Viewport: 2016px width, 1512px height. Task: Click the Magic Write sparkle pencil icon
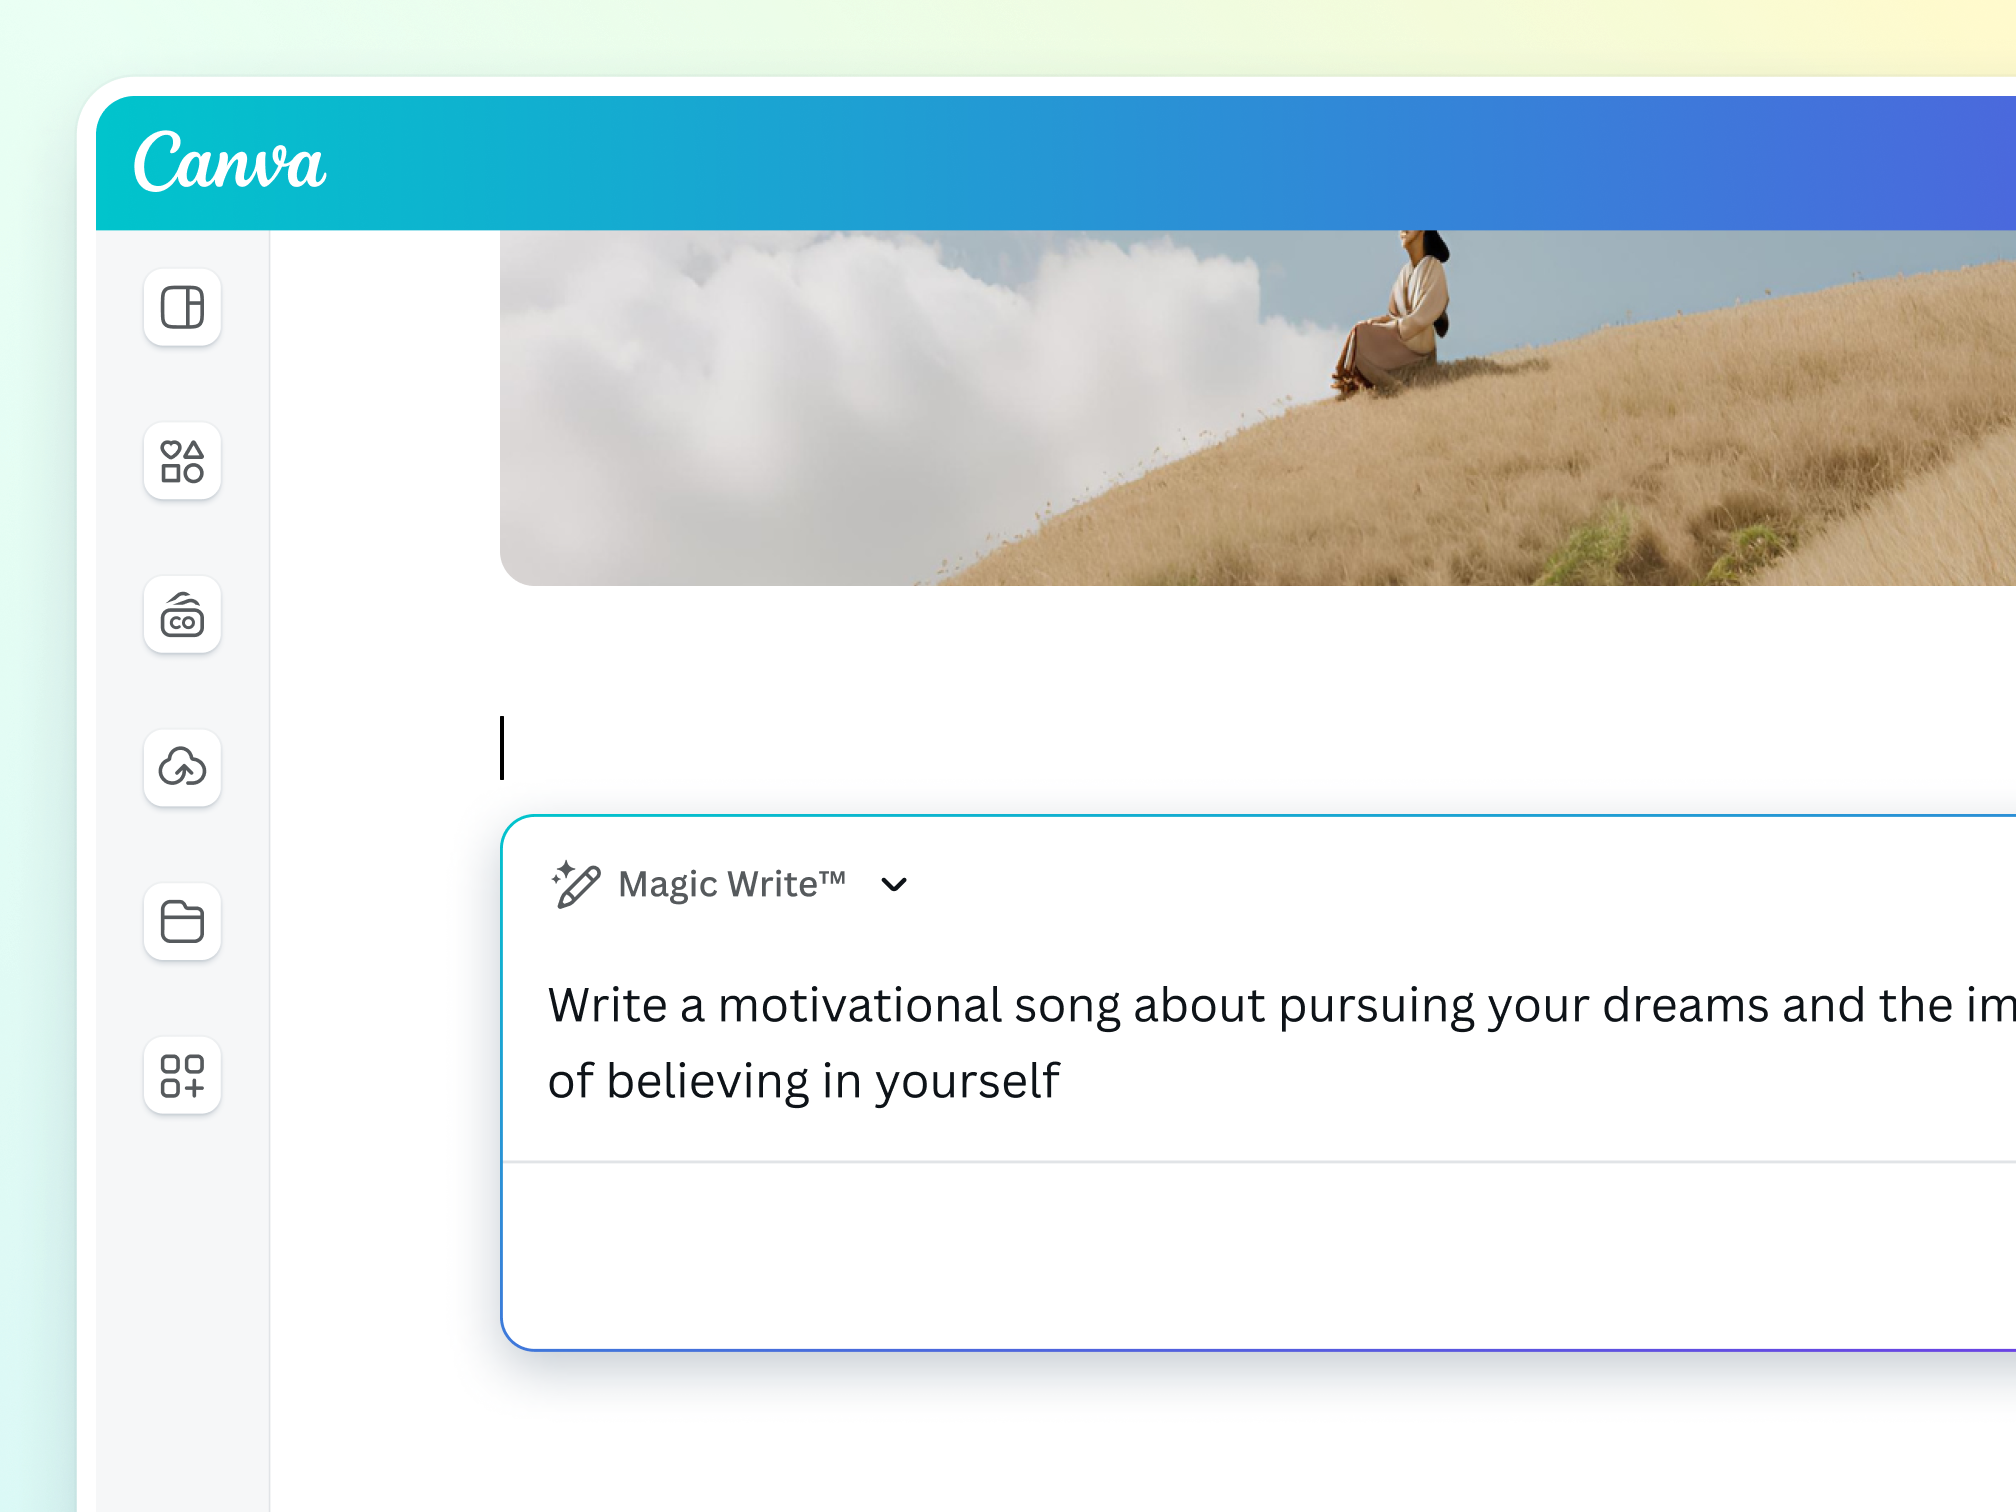576,884
